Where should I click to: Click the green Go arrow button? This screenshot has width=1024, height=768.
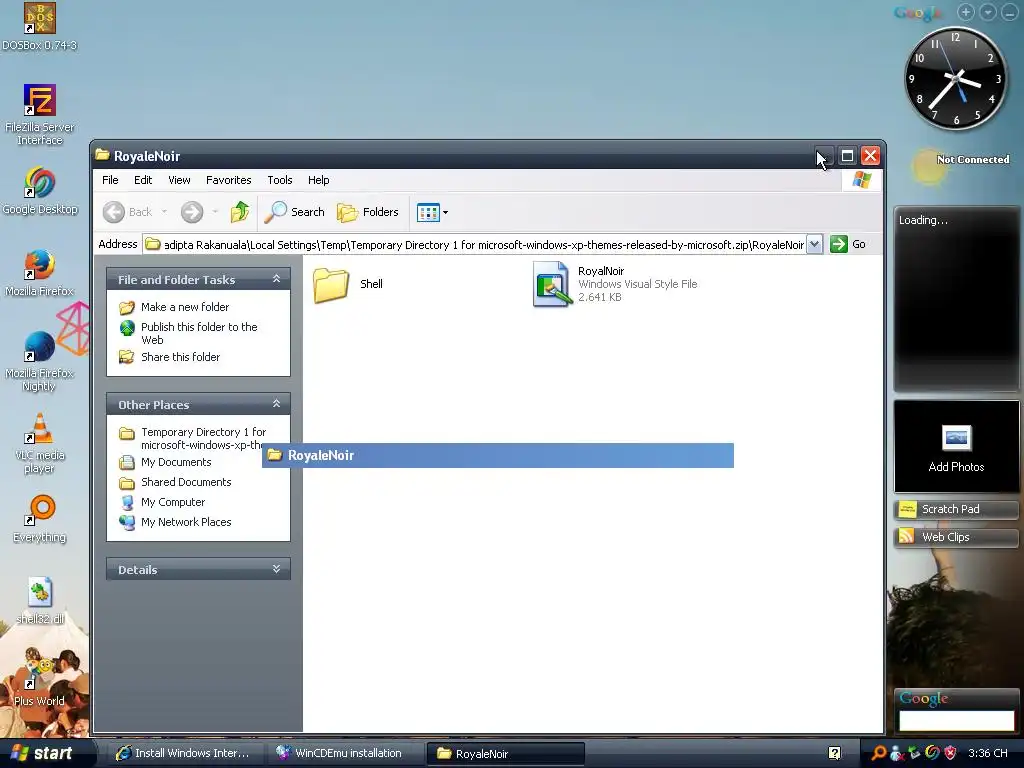pyautogui.click(x=839, y=244)
